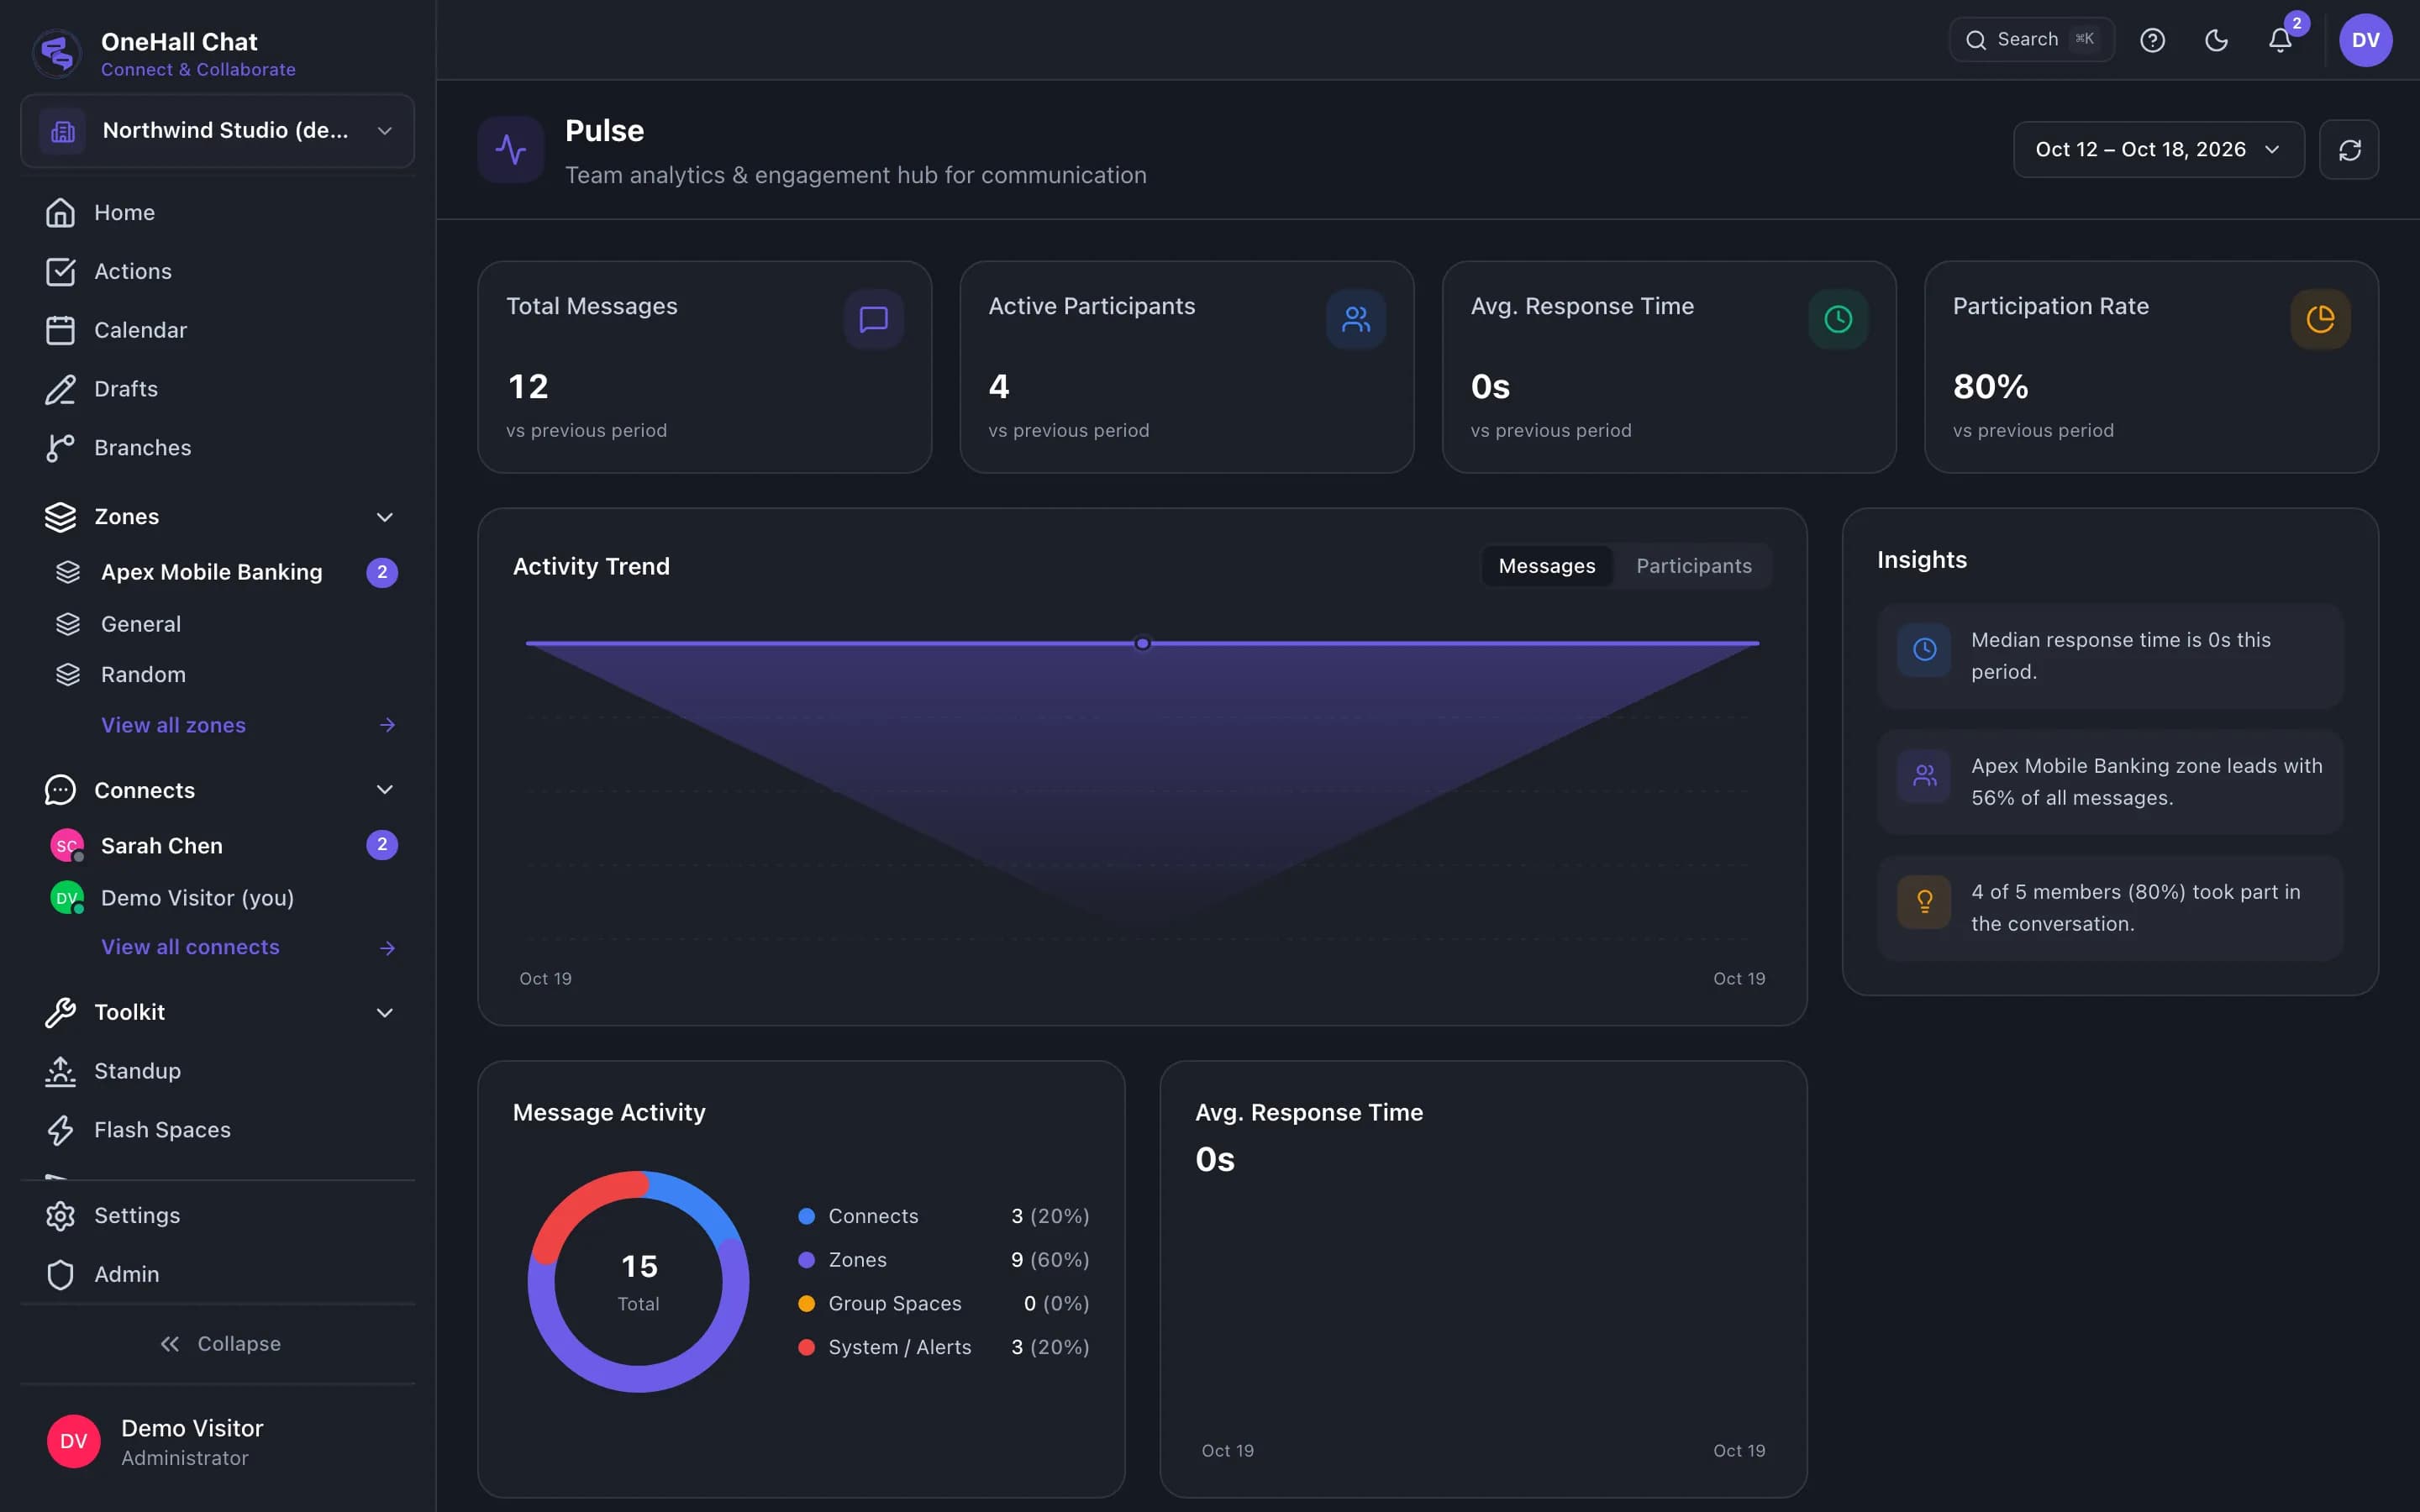Toggle dark mode moon icon
Screen dimensions: 2420x1512
(x=2216, y=40)
